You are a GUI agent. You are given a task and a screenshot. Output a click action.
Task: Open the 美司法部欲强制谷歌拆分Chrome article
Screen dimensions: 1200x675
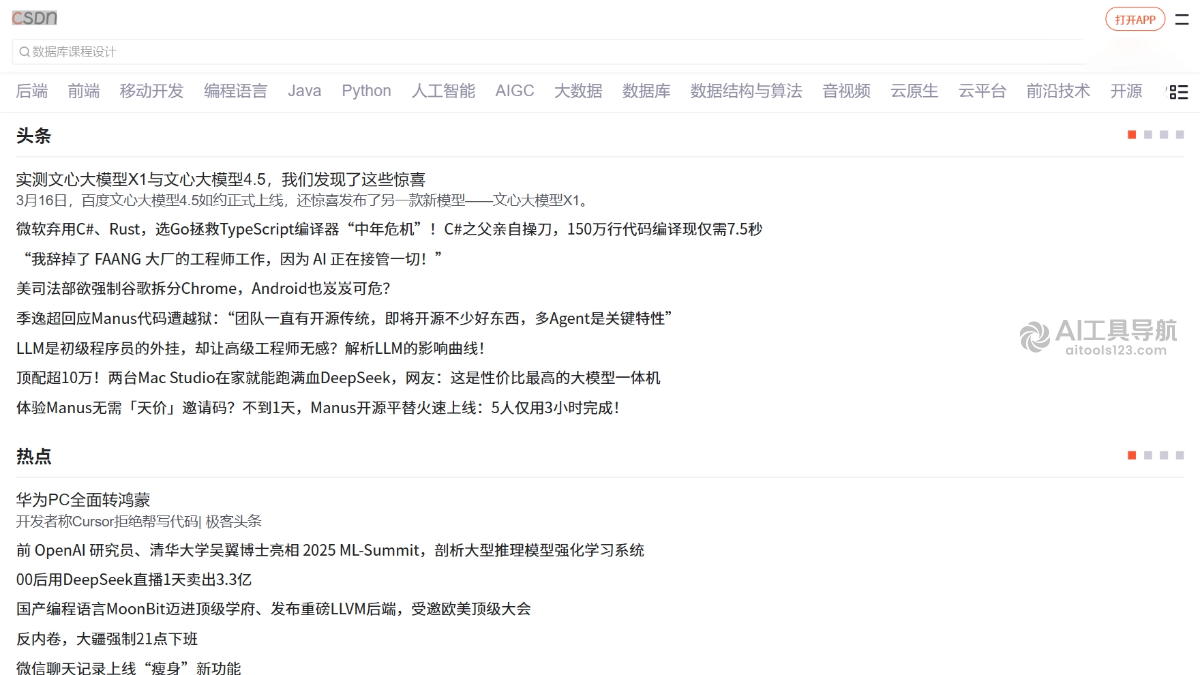tap(203, 288)
